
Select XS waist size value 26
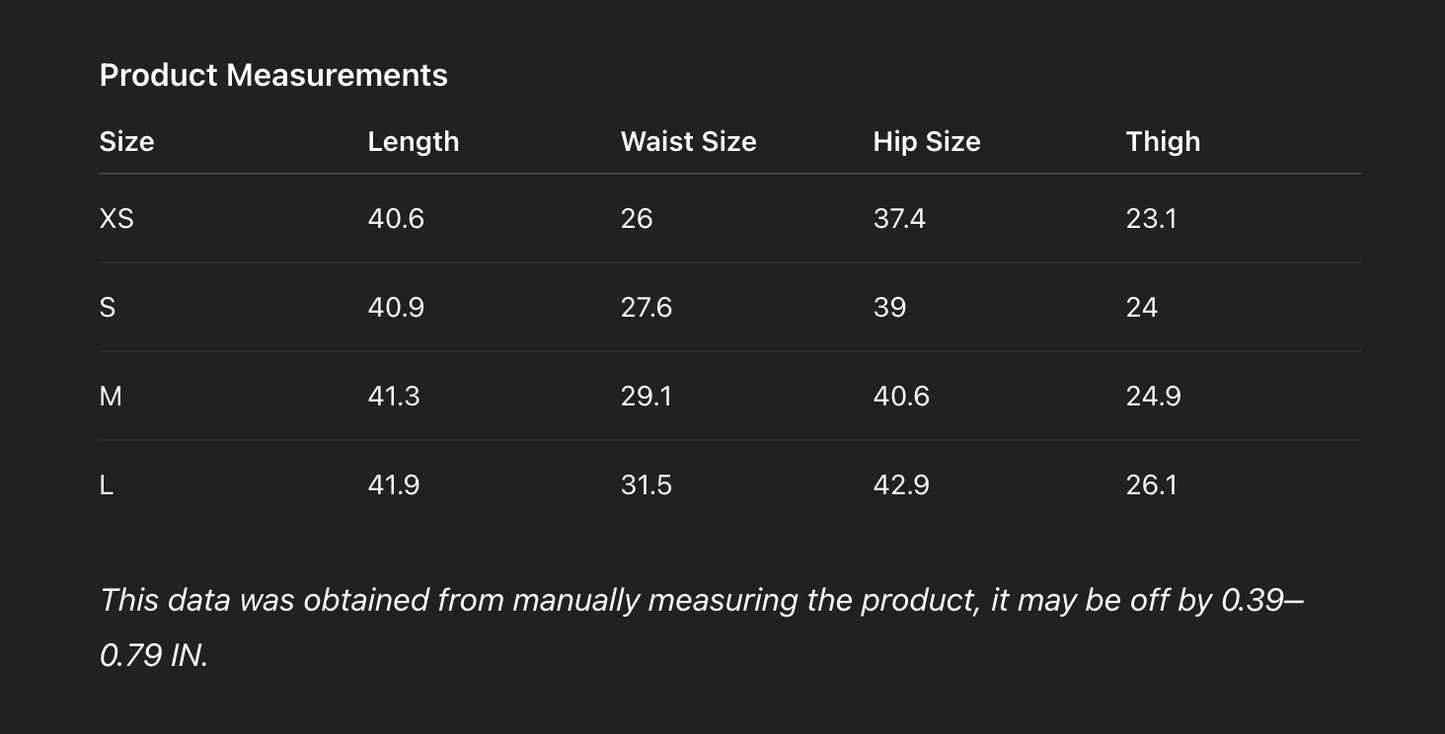coord(636,218)
